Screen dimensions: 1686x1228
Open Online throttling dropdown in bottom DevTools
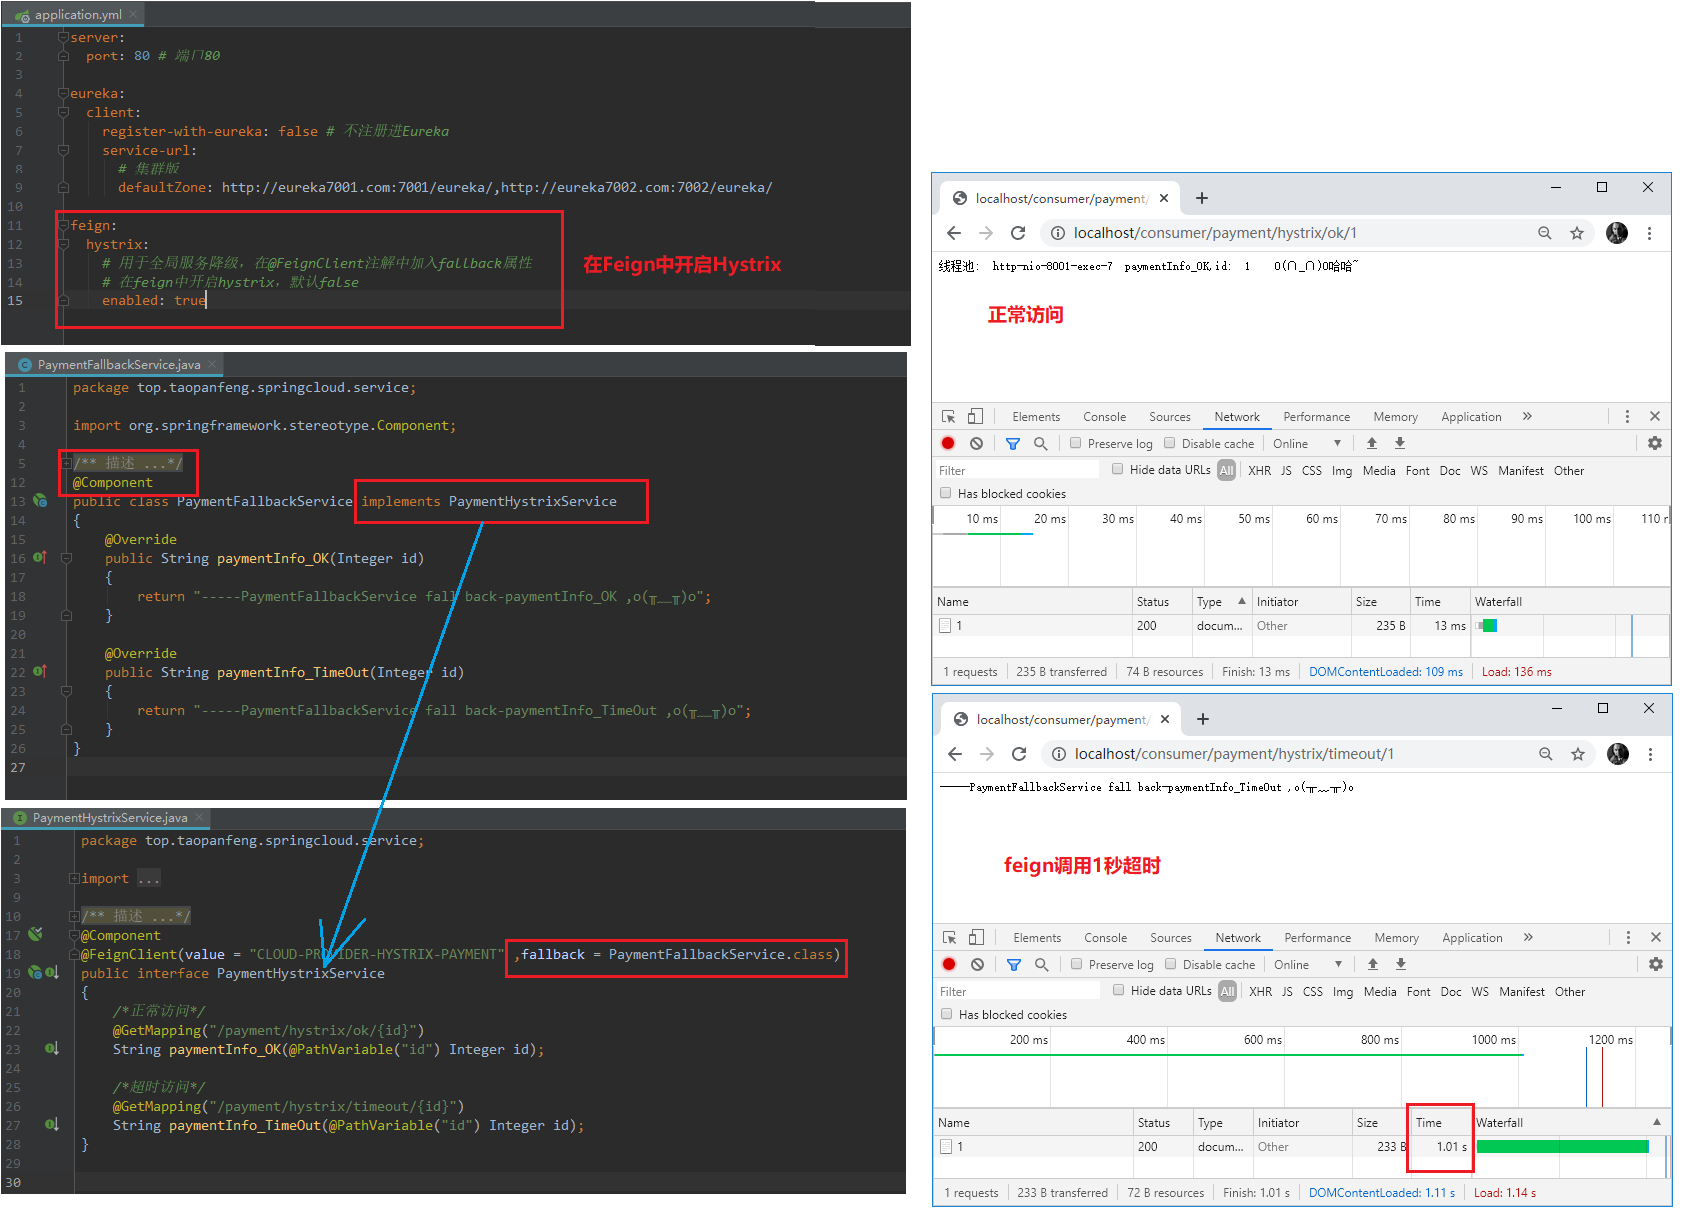[1308, 964]
